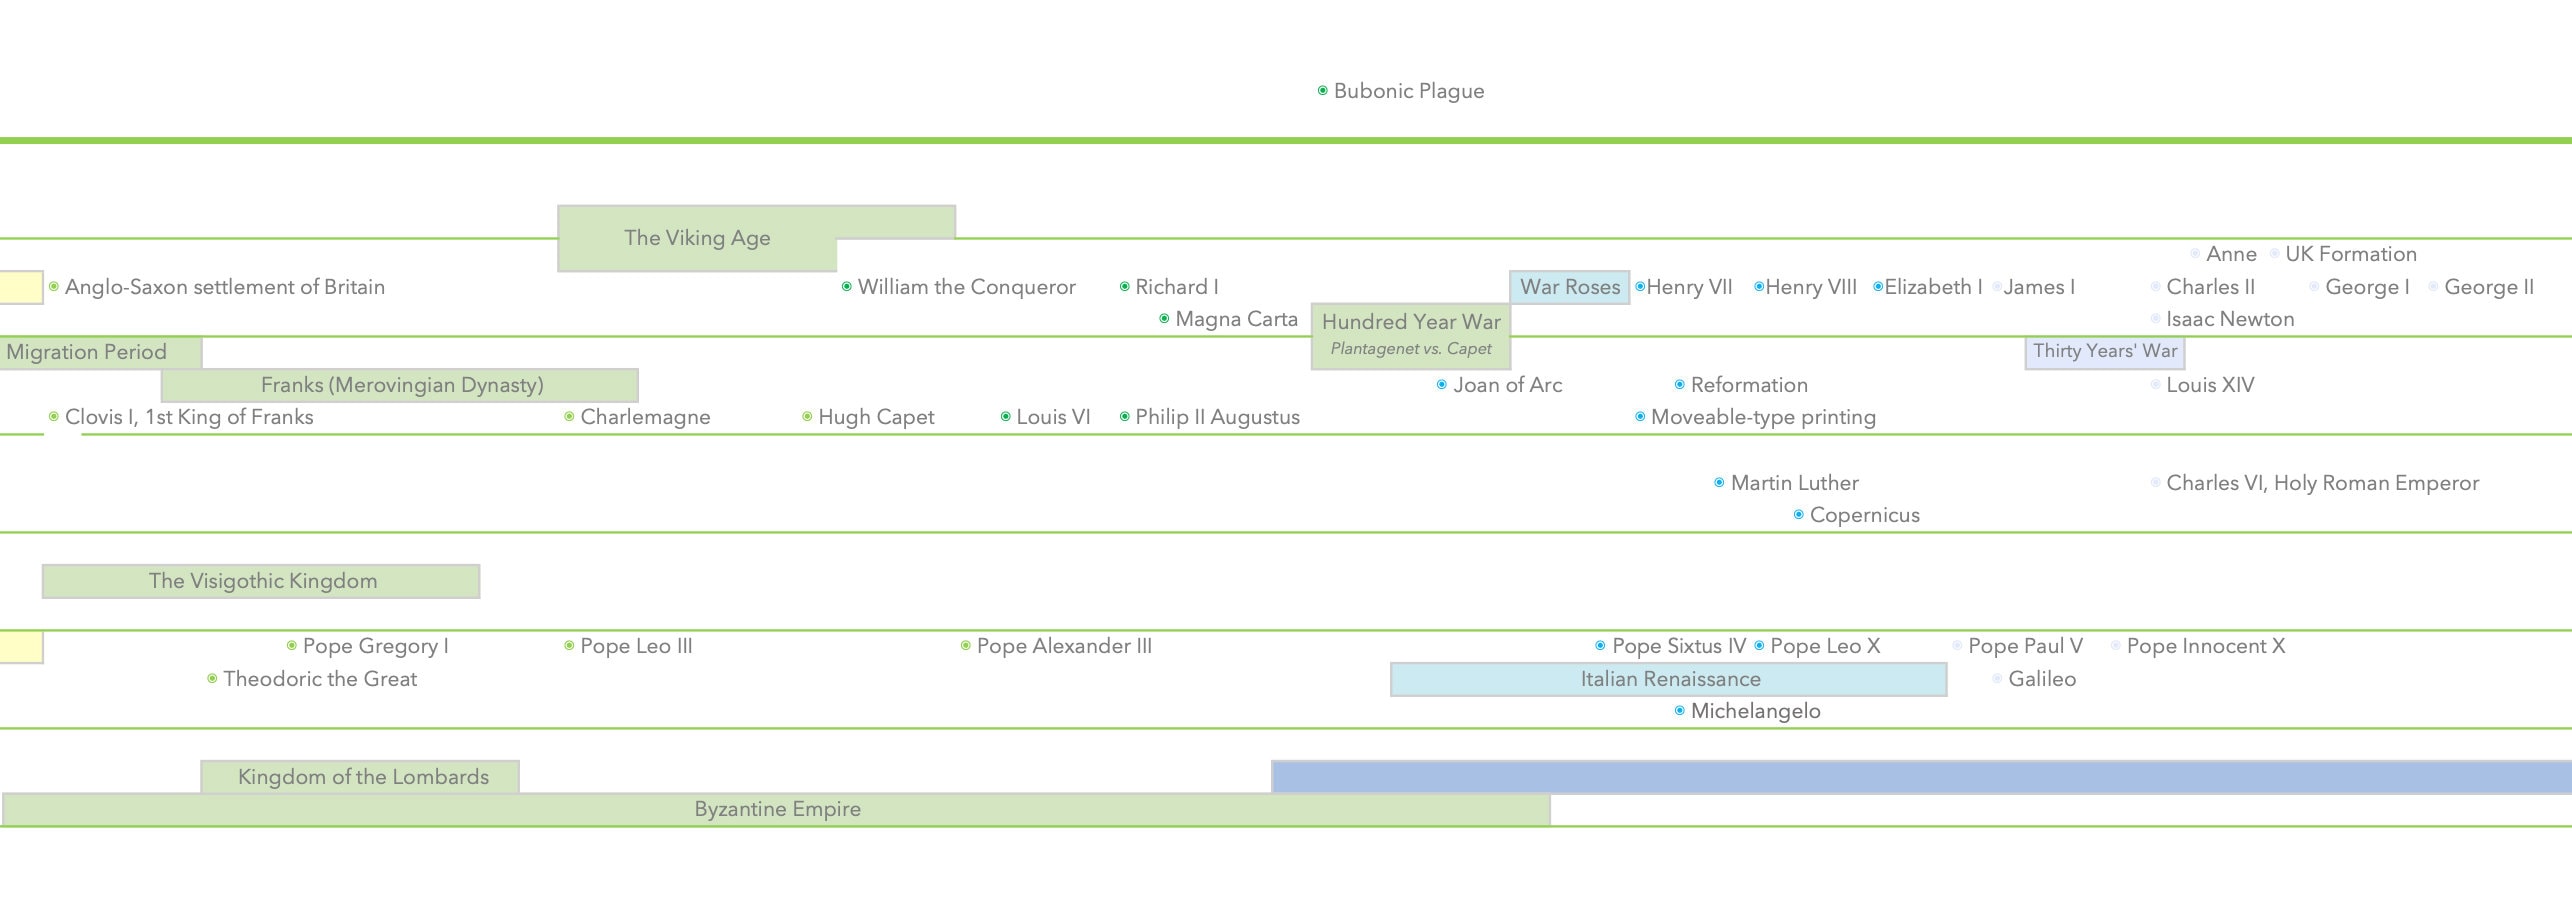Image resolution: width=2572 pixels, height=902 pixels.
Task: Click the Pope Gregory I marker
Action: click(x=290, y=646)
